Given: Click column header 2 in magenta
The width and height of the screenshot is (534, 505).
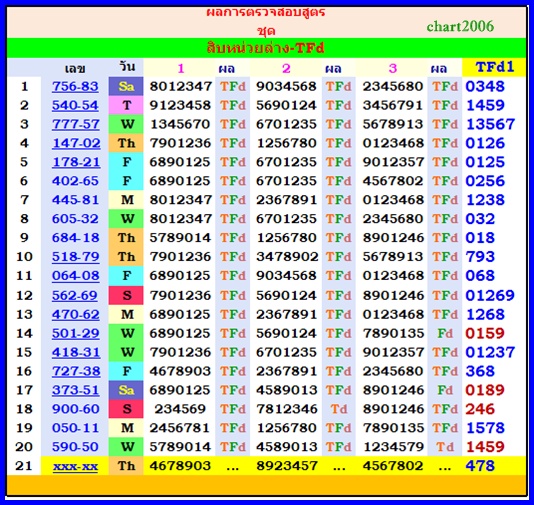Looking at the screenshot, I should point(286,68).
